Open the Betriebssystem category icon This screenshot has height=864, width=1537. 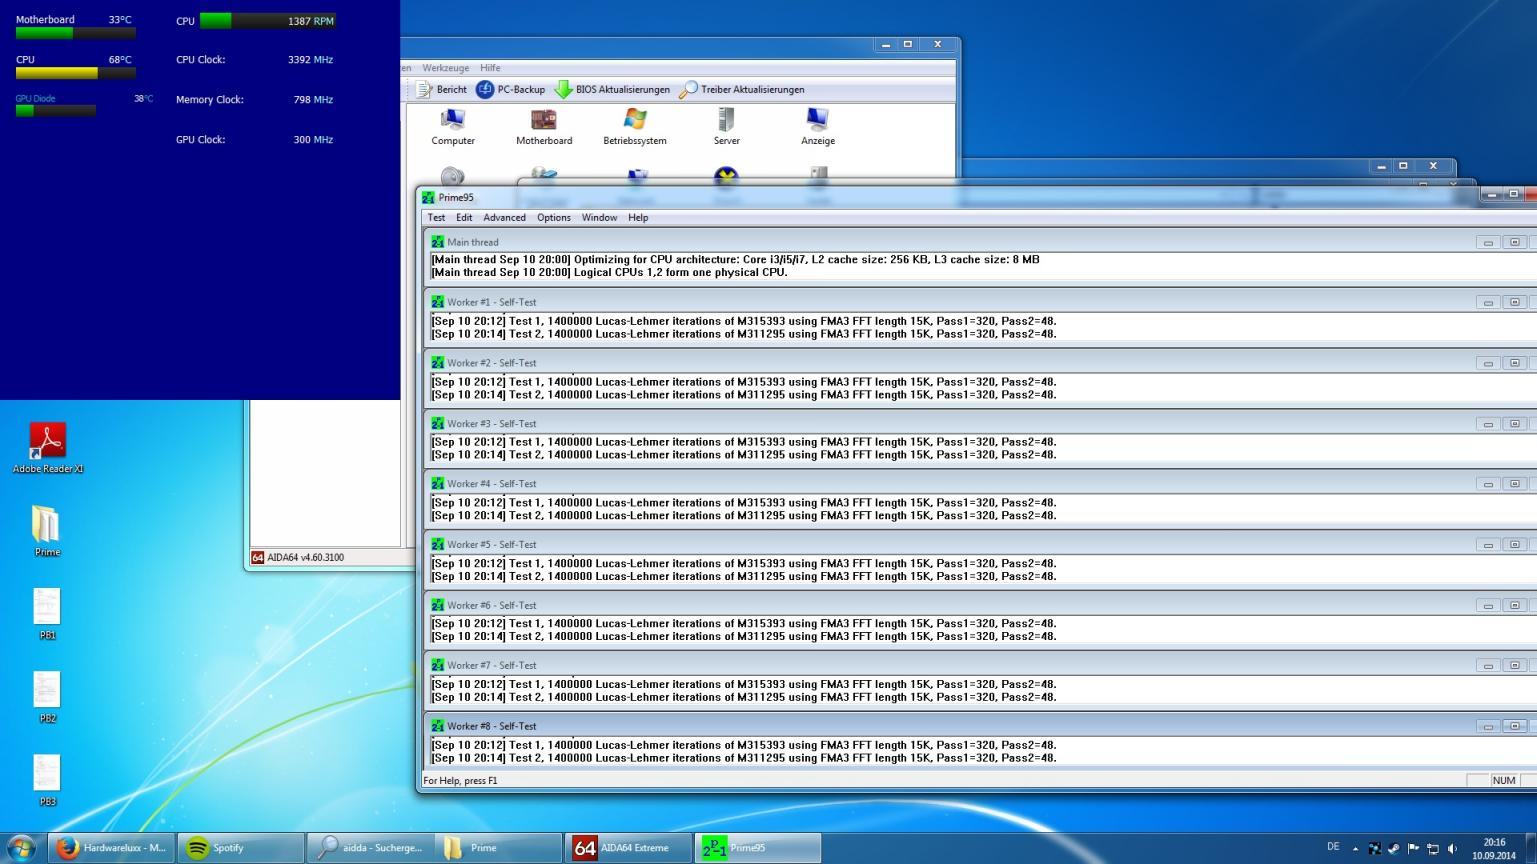click(635, 126)
